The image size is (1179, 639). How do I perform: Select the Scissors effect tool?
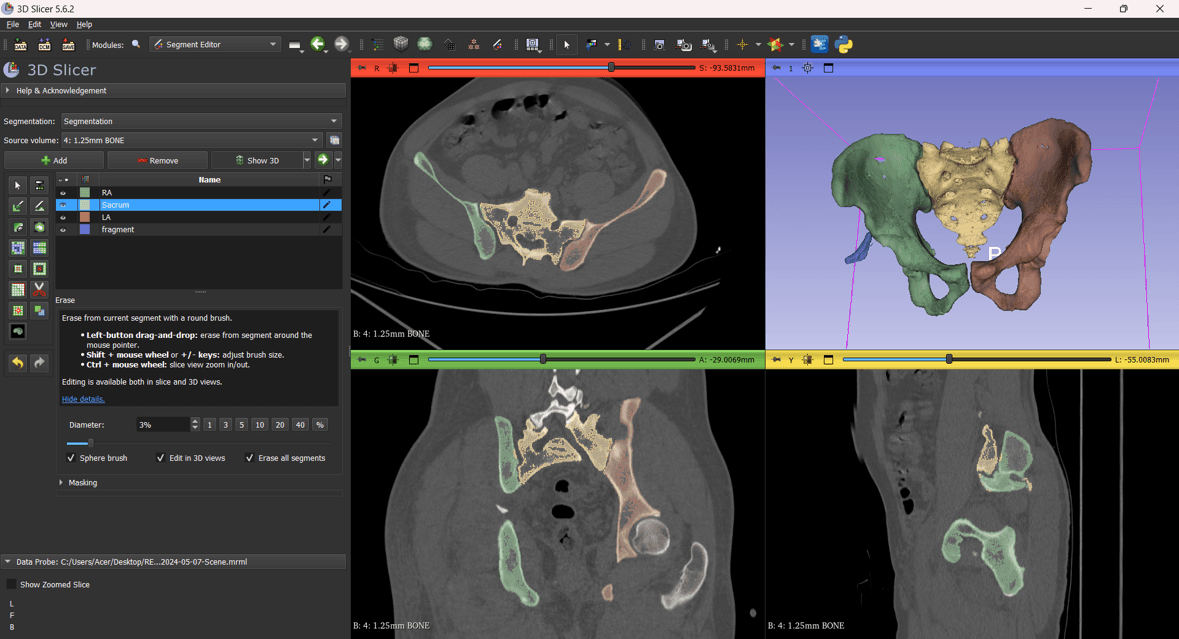(x=40, y=289)
